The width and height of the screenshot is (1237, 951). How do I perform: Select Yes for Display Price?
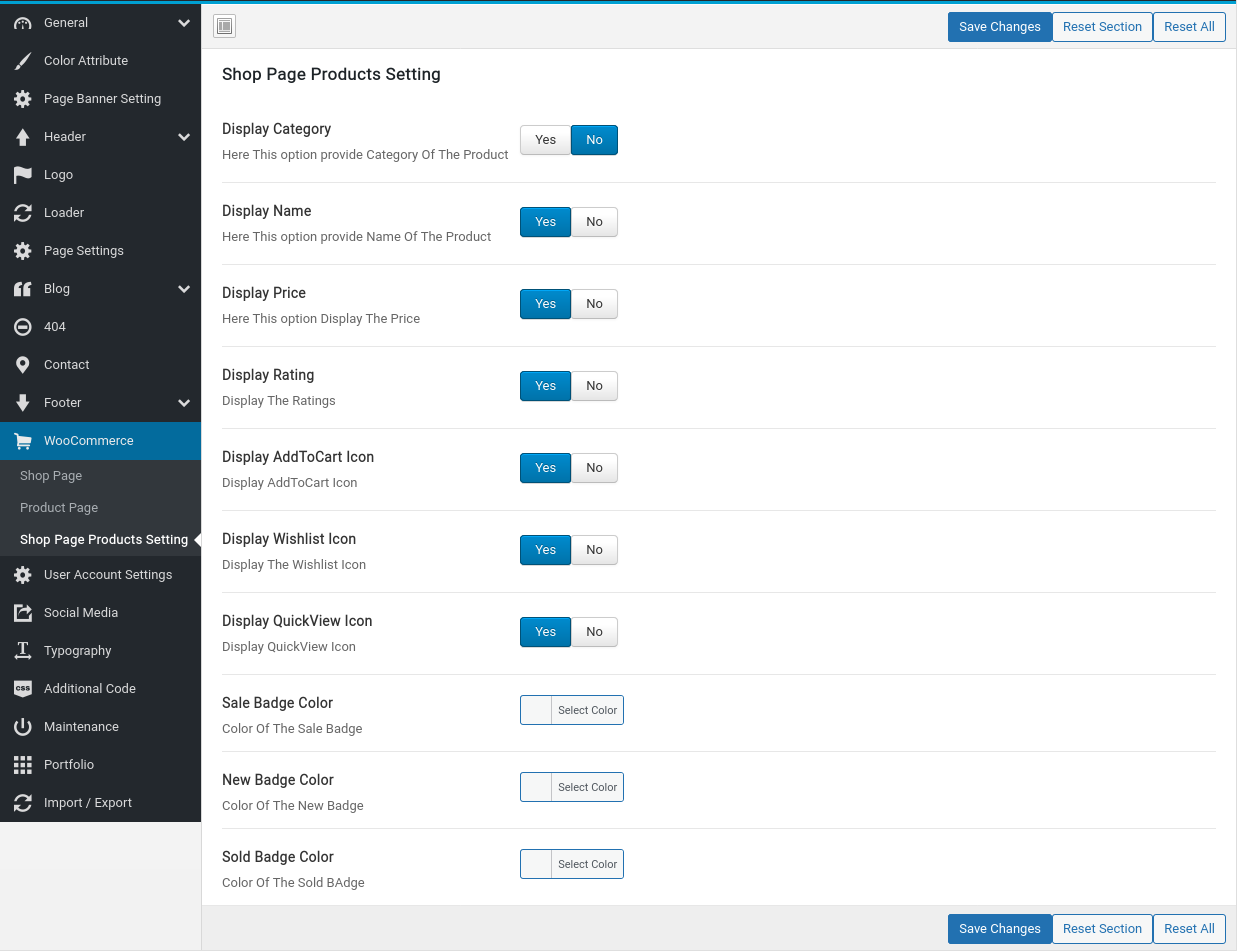pos(545,304)
